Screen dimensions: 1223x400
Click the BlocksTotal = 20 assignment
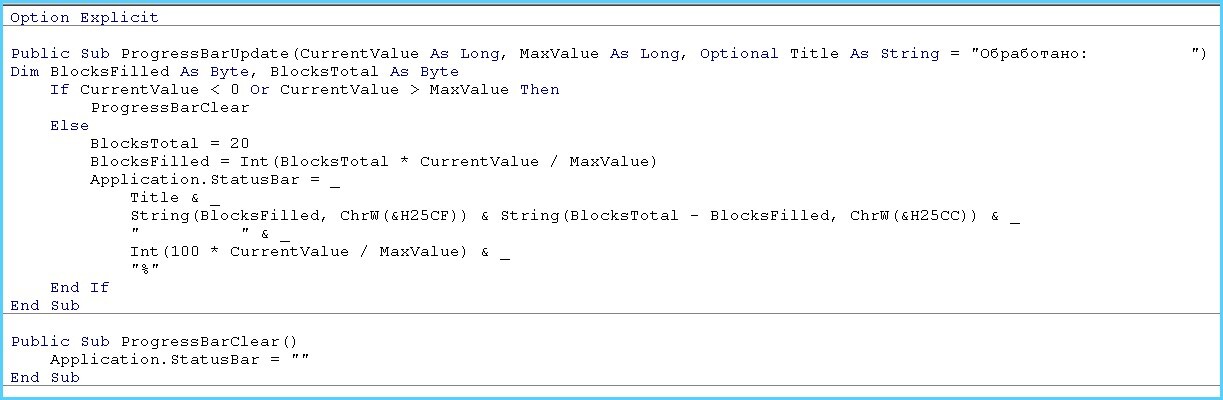click(170, 144)
